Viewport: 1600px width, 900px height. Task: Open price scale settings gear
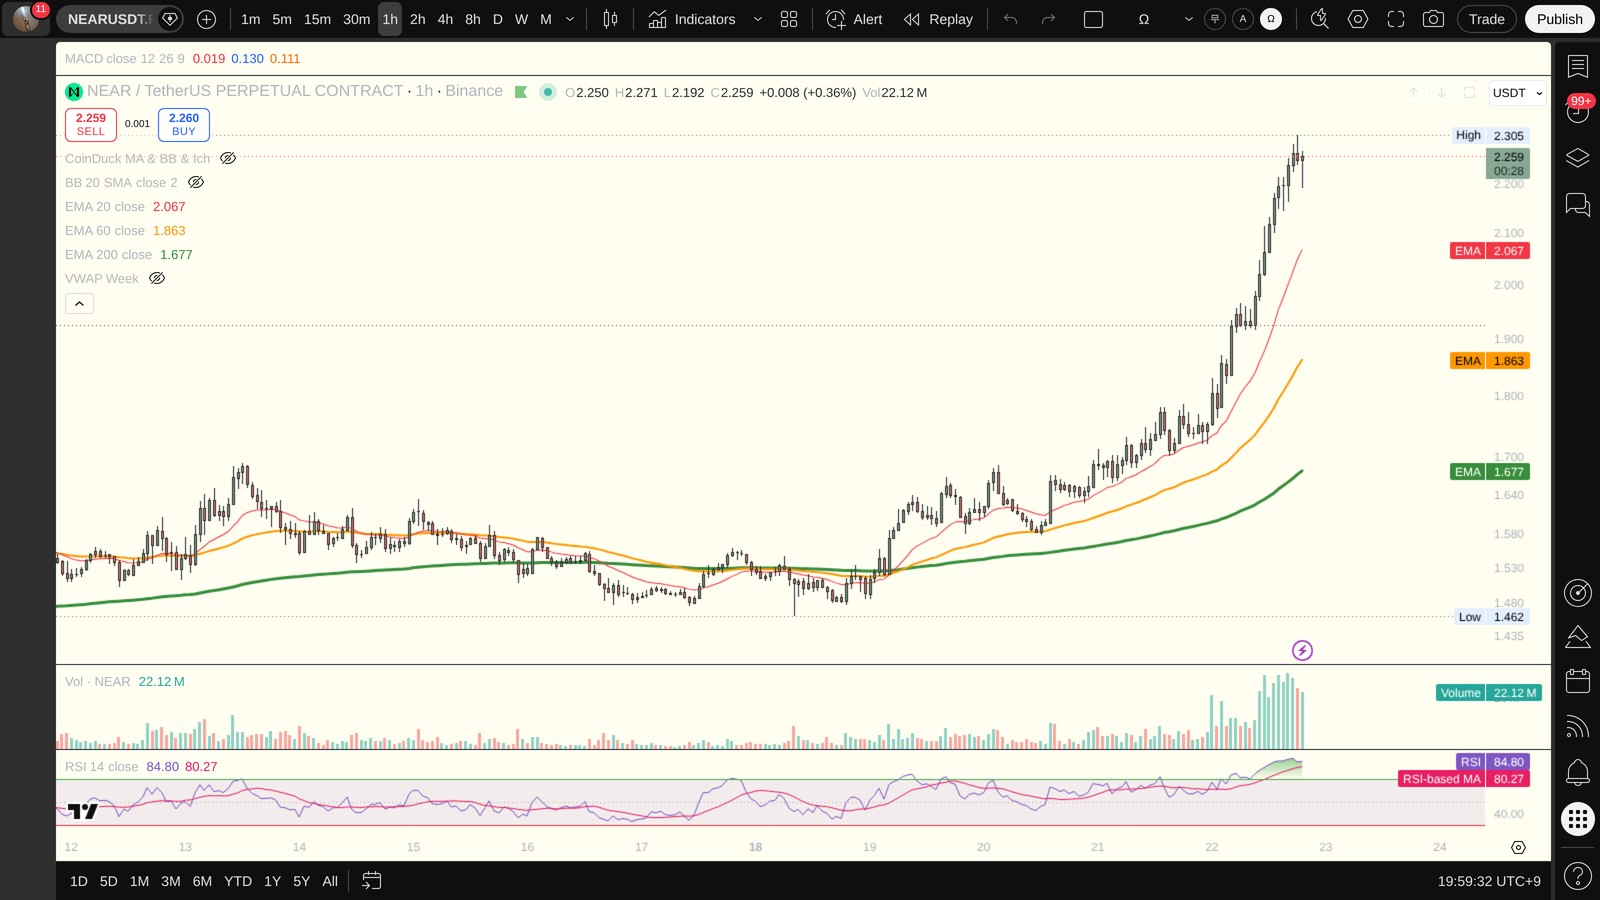[1518, 847]
